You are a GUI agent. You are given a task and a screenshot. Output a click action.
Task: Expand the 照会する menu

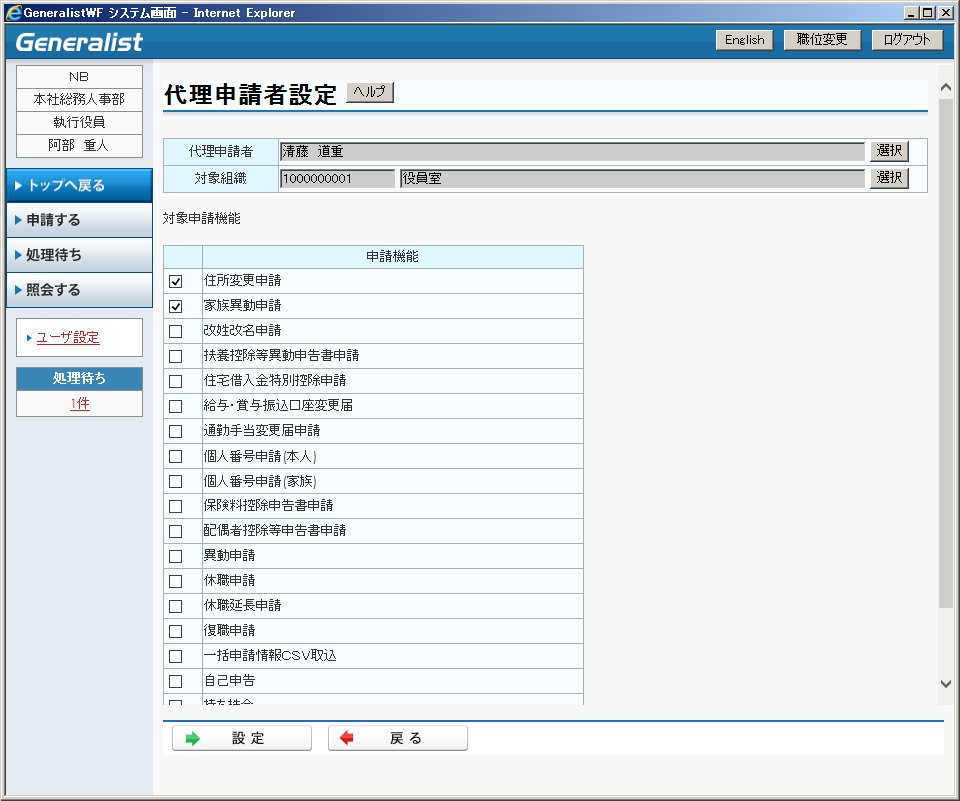pos(79,290)
